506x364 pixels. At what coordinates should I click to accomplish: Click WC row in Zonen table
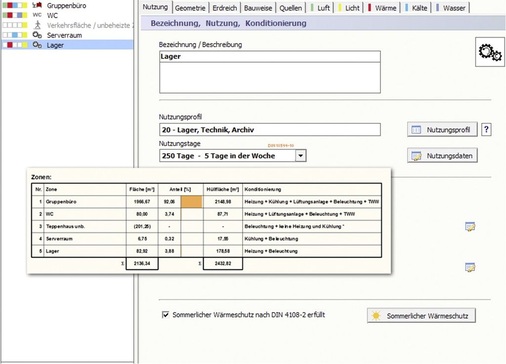click(206, 214)
